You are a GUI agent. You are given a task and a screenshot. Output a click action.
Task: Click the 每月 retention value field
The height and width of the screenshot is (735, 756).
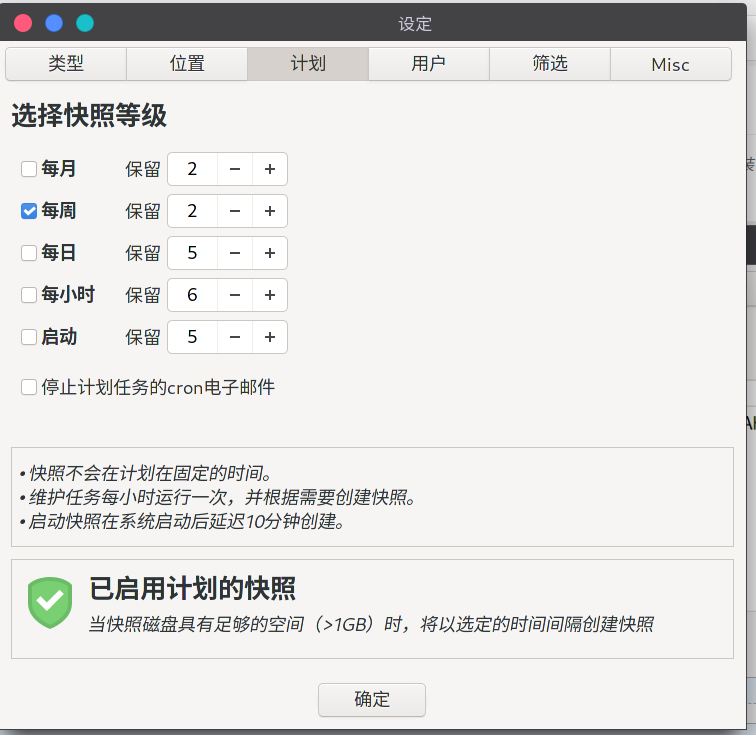click(192, 169)
